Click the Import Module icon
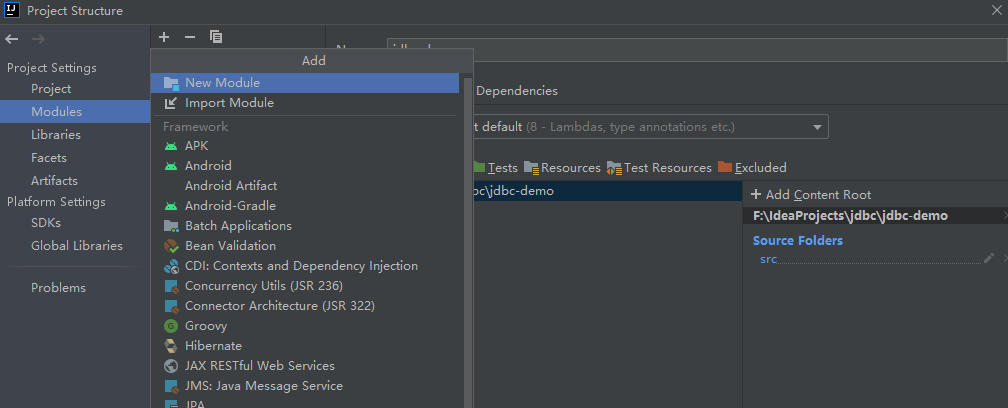1008x408 pixels. (x=171, y=103)
